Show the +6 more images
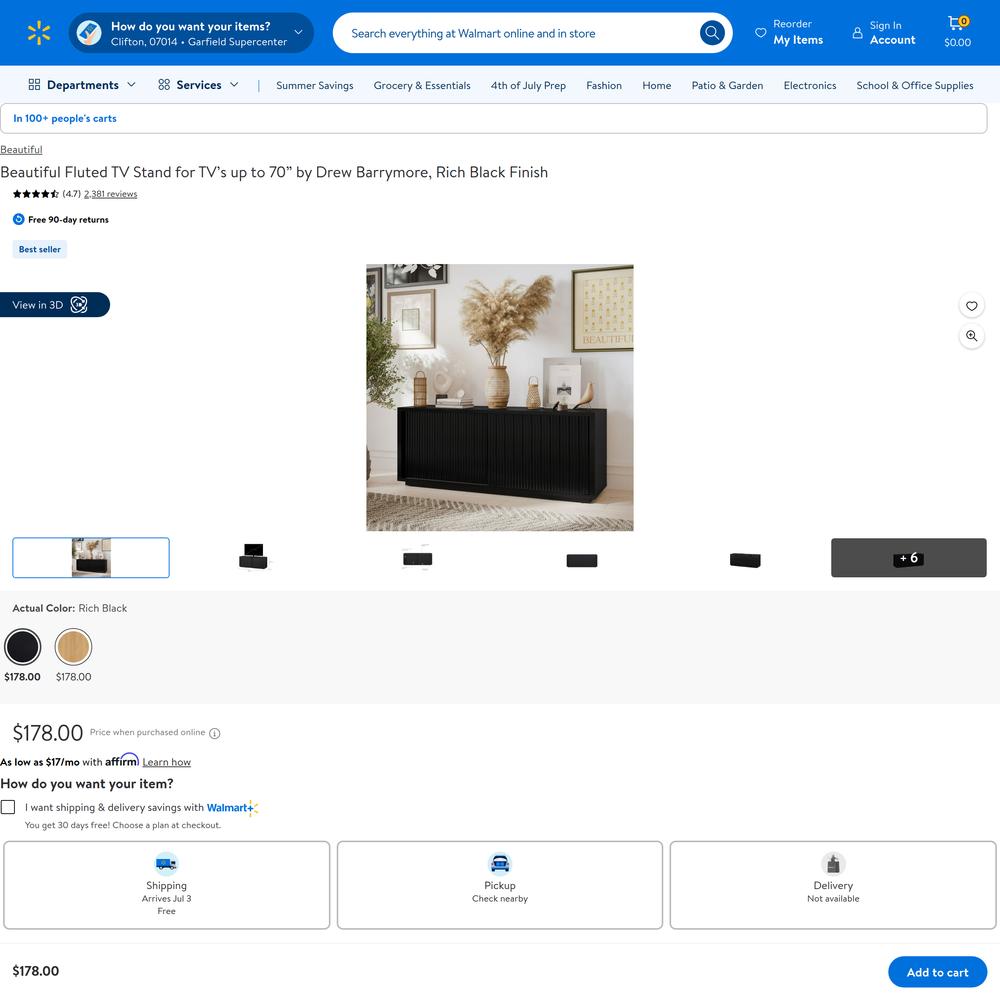1000x1000 pixels. pos(909,558)
